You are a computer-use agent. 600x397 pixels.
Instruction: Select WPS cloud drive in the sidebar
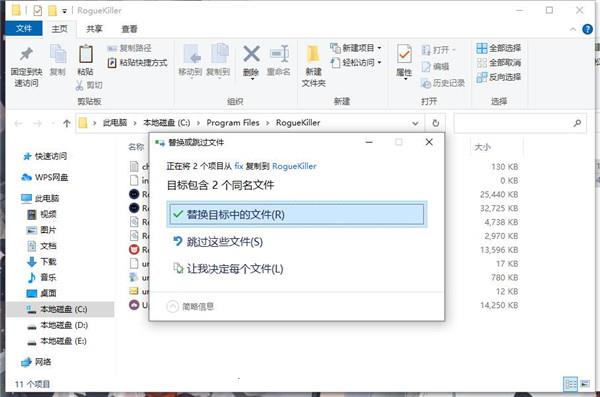click(x=45, y=177)
